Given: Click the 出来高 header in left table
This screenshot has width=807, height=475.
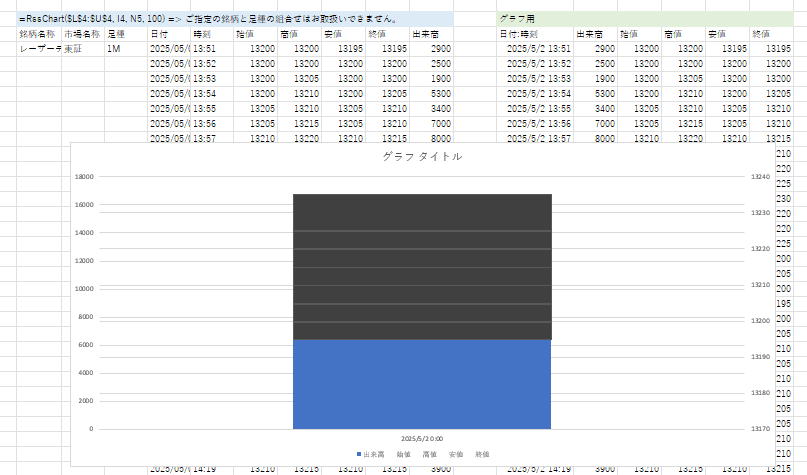Looking at the screenshot, I should pyautogui.click(x=431, y=34).
